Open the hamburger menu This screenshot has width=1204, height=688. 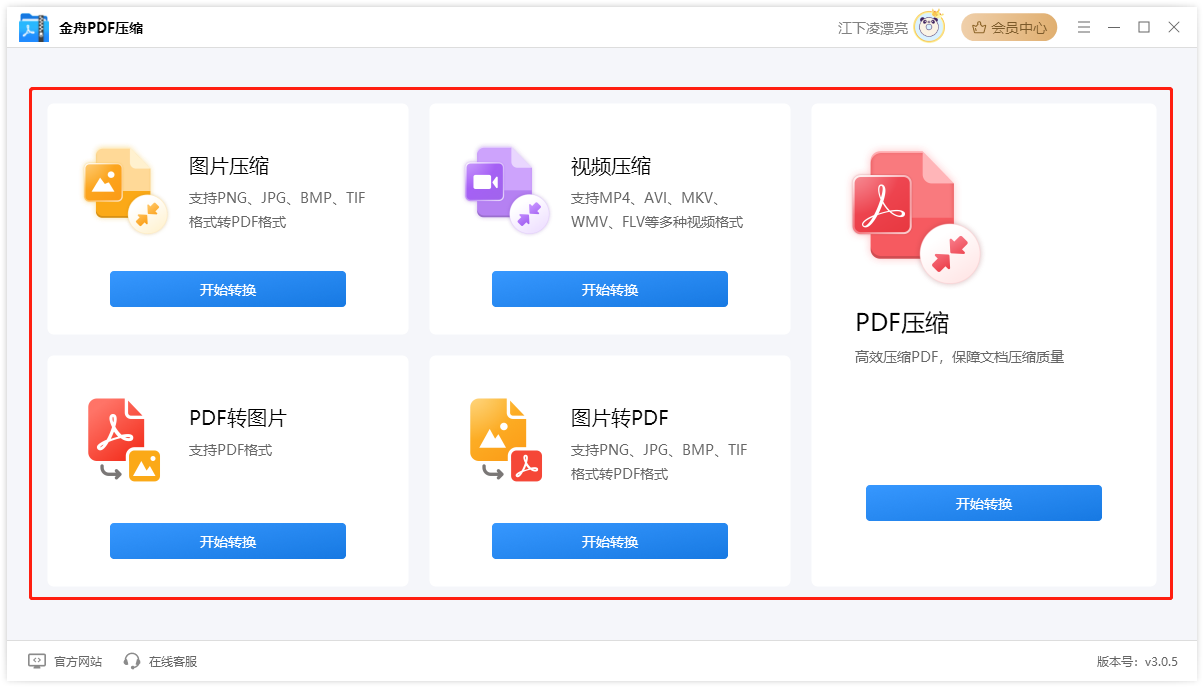click(1084, 27)
